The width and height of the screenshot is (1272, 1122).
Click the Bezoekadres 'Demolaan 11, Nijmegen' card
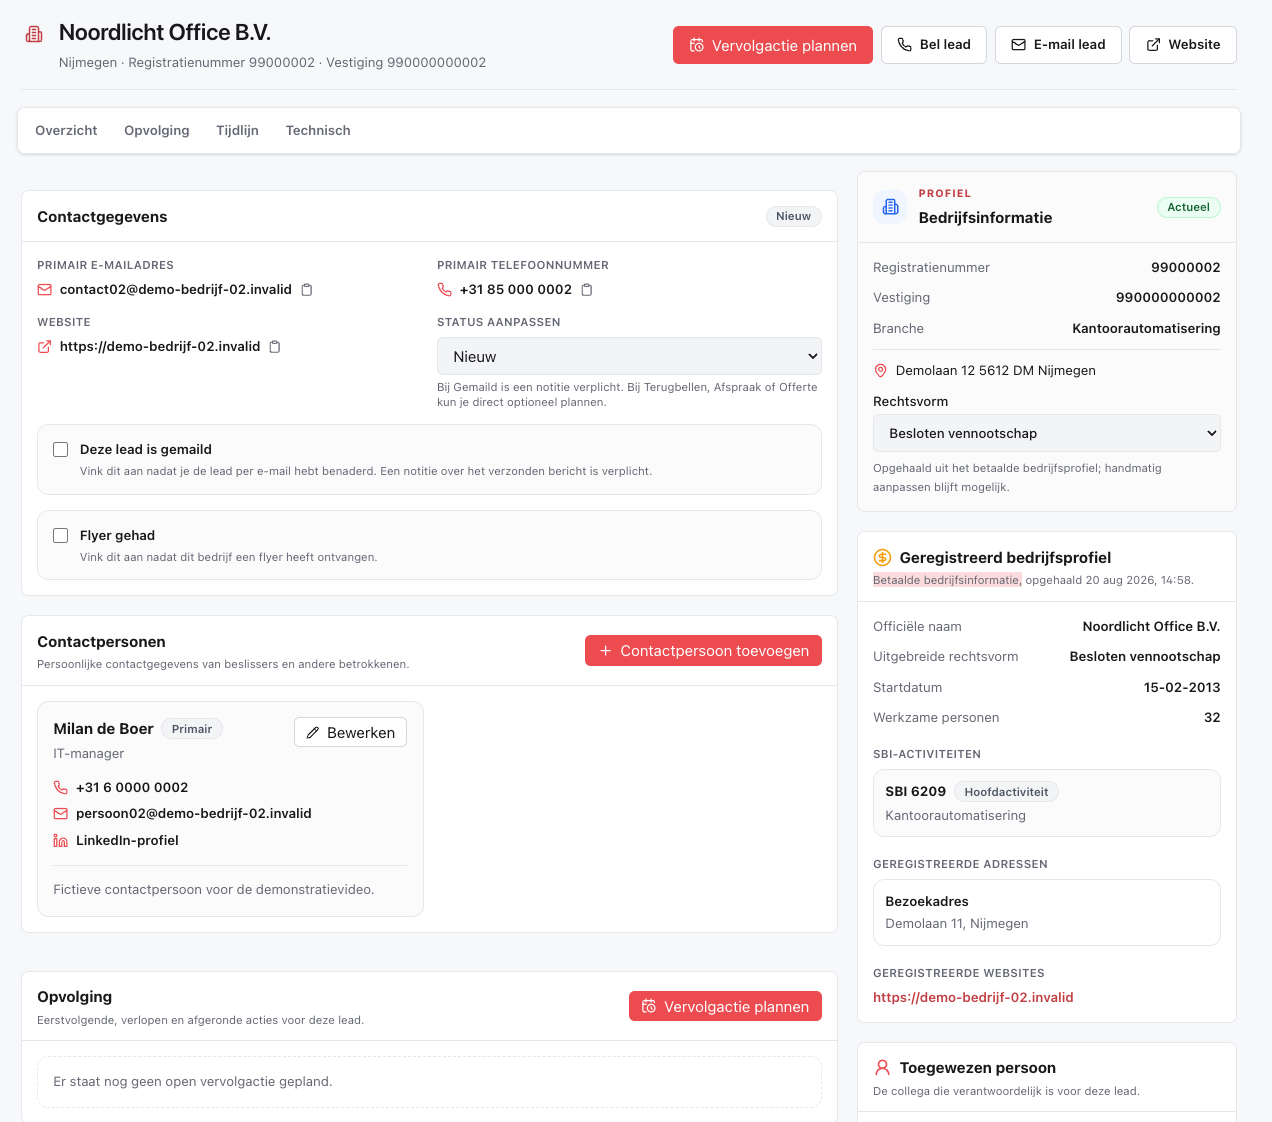click(x=1047, y=913)
